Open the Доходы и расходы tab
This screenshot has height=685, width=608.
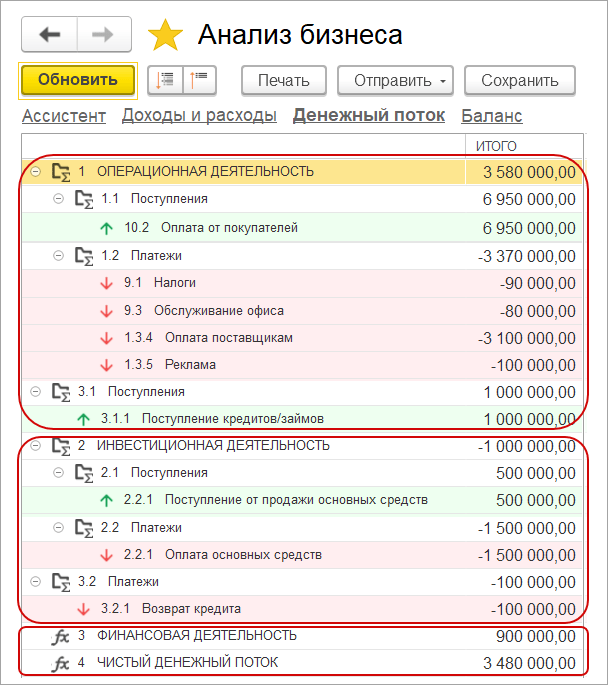199,116
